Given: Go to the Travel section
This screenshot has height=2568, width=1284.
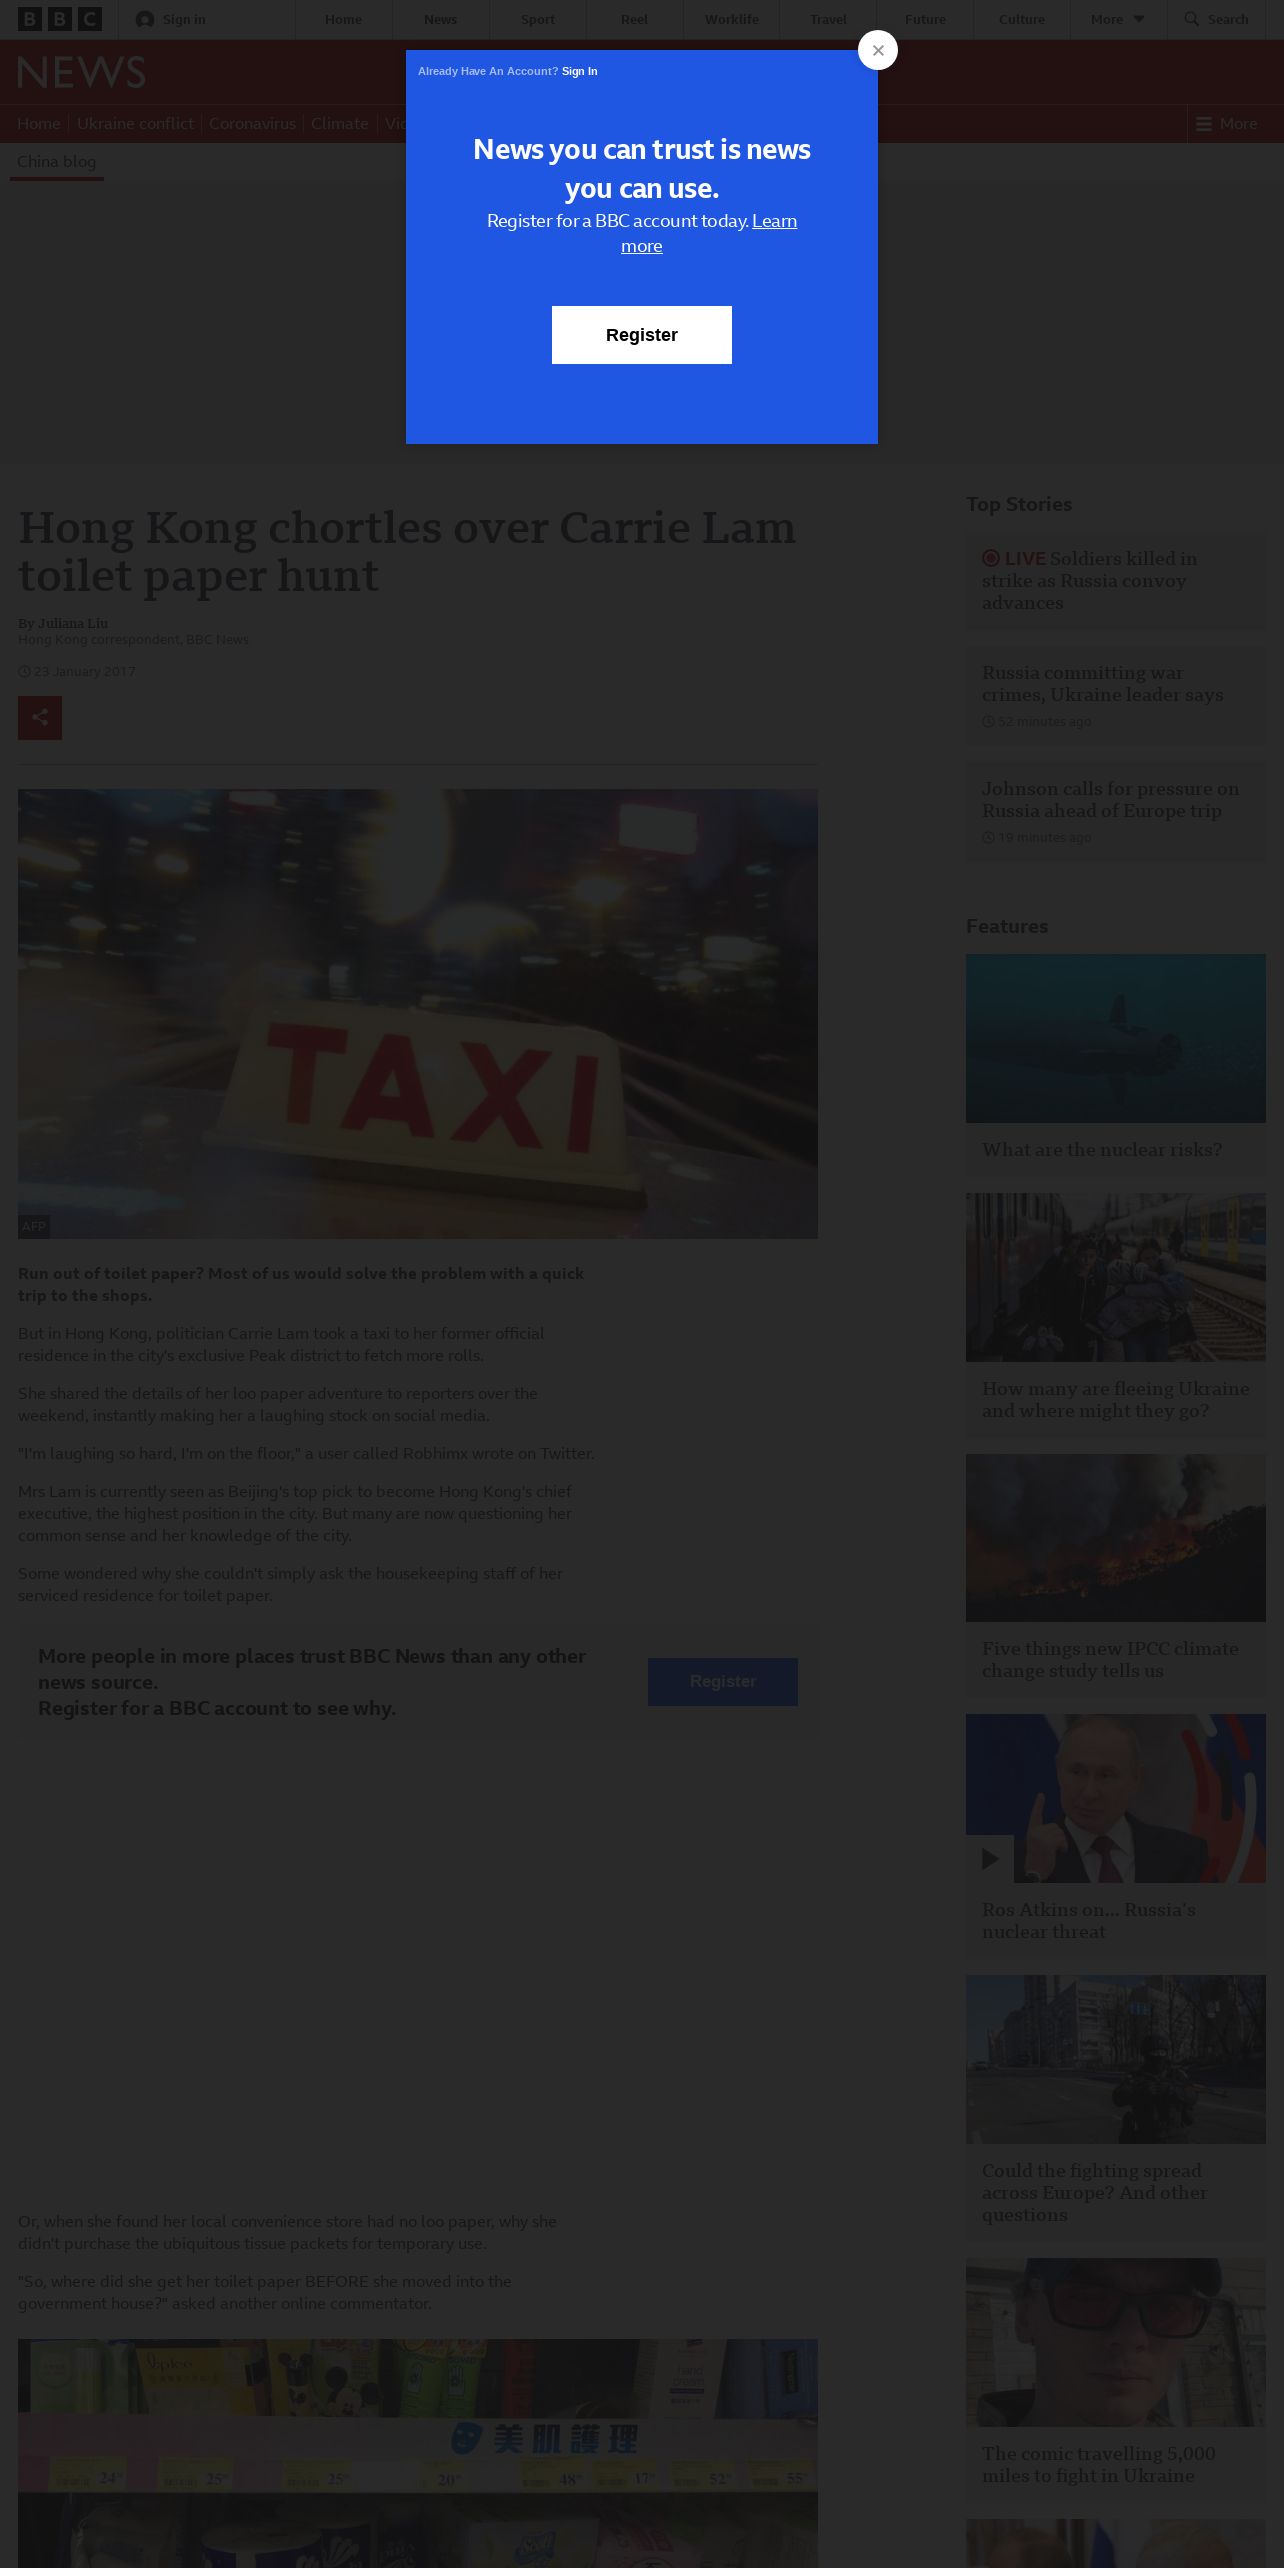Looking at the screenshot, I should coord(828,19).
